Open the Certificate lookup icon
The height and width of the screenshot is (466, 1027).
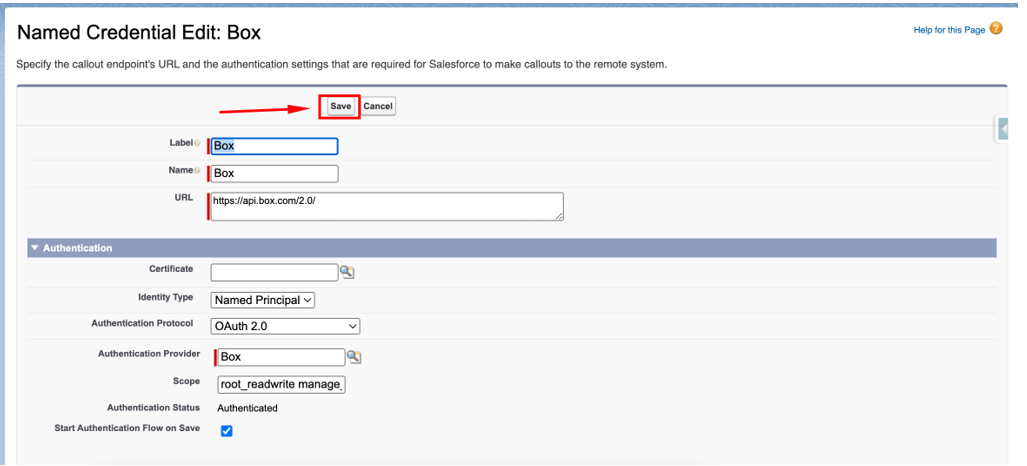coord(347,272)
